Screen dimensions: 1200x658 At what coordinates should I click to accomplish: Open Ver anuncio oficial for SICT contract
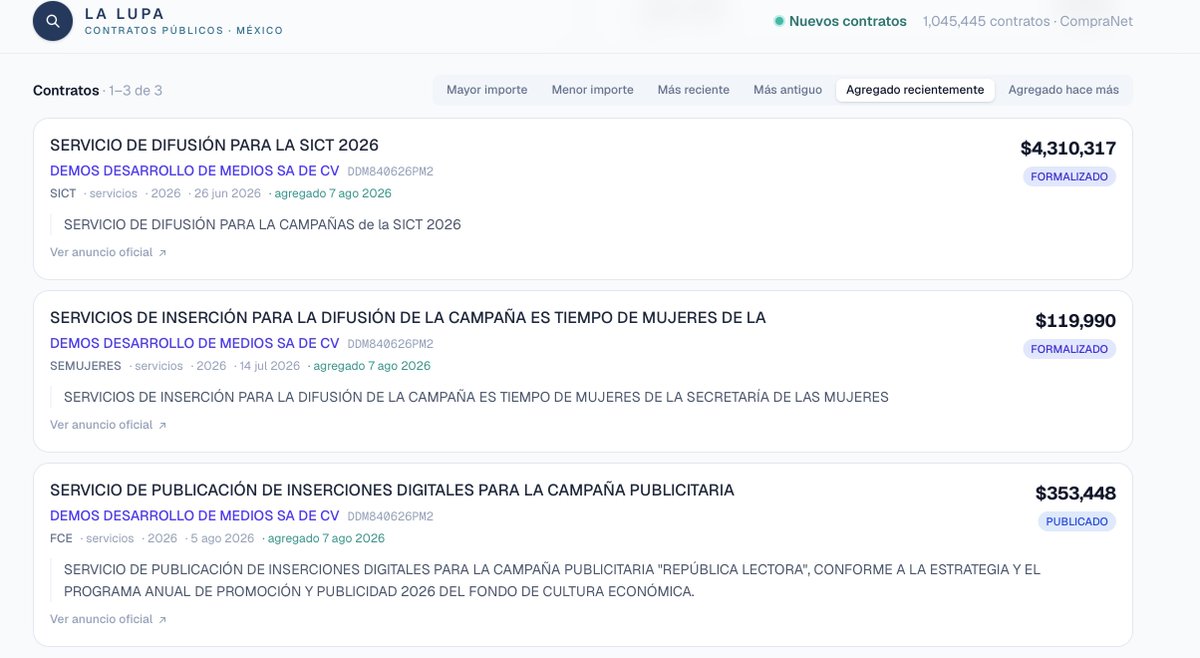click(x=108, y=253)
